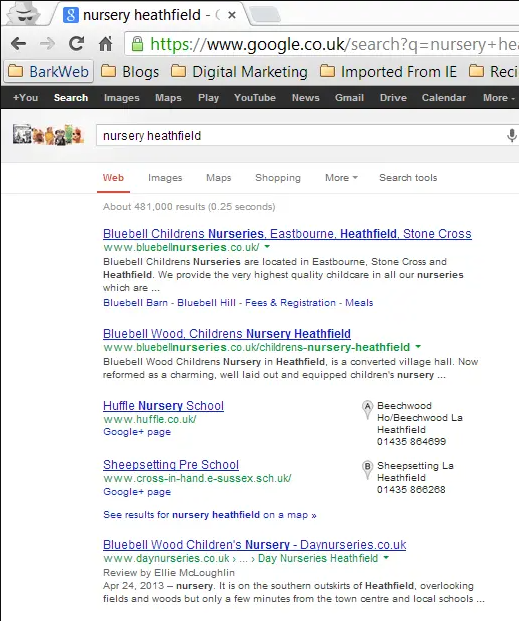This screenshot has width=519, height=621.
Task: Close the nursery heathfield browser tab
Action: (232, 15)
